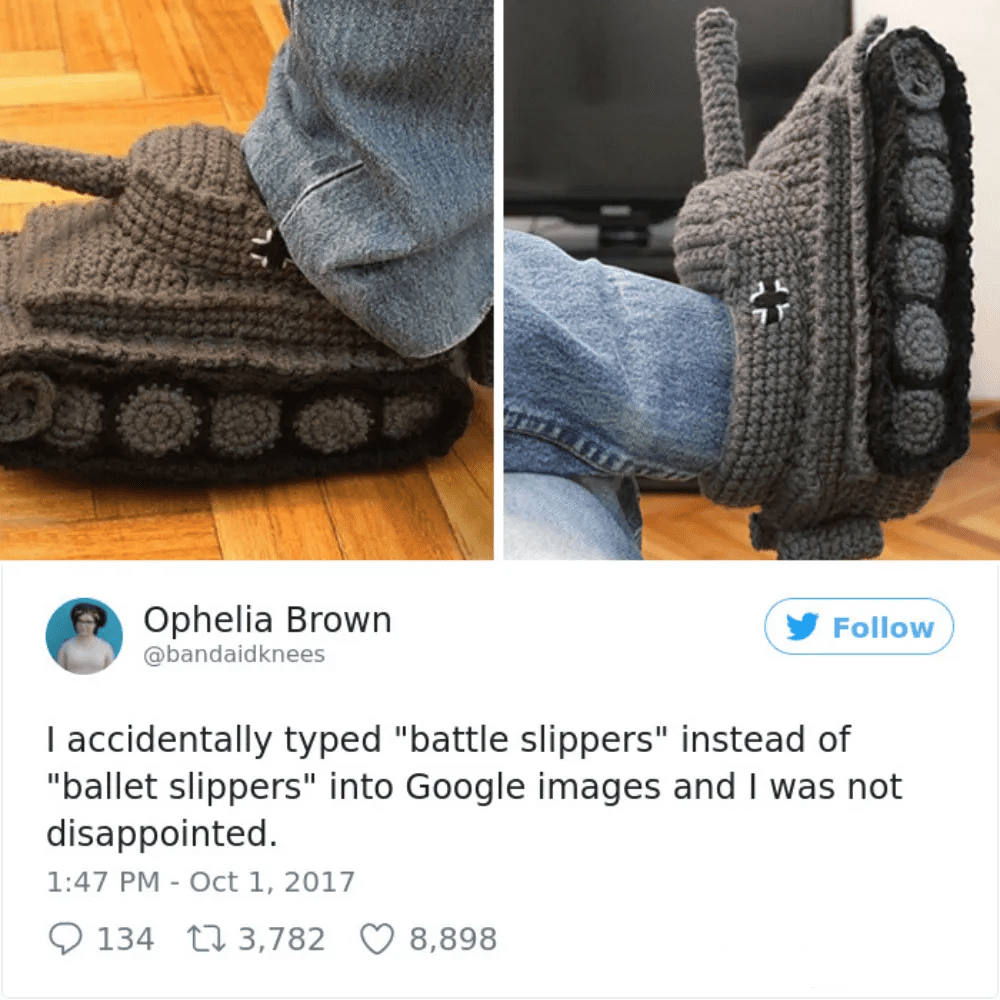This screenshot has height=1000, width=1000.
Task: Click the reply speech bubble icon
Action: point(65,939)
